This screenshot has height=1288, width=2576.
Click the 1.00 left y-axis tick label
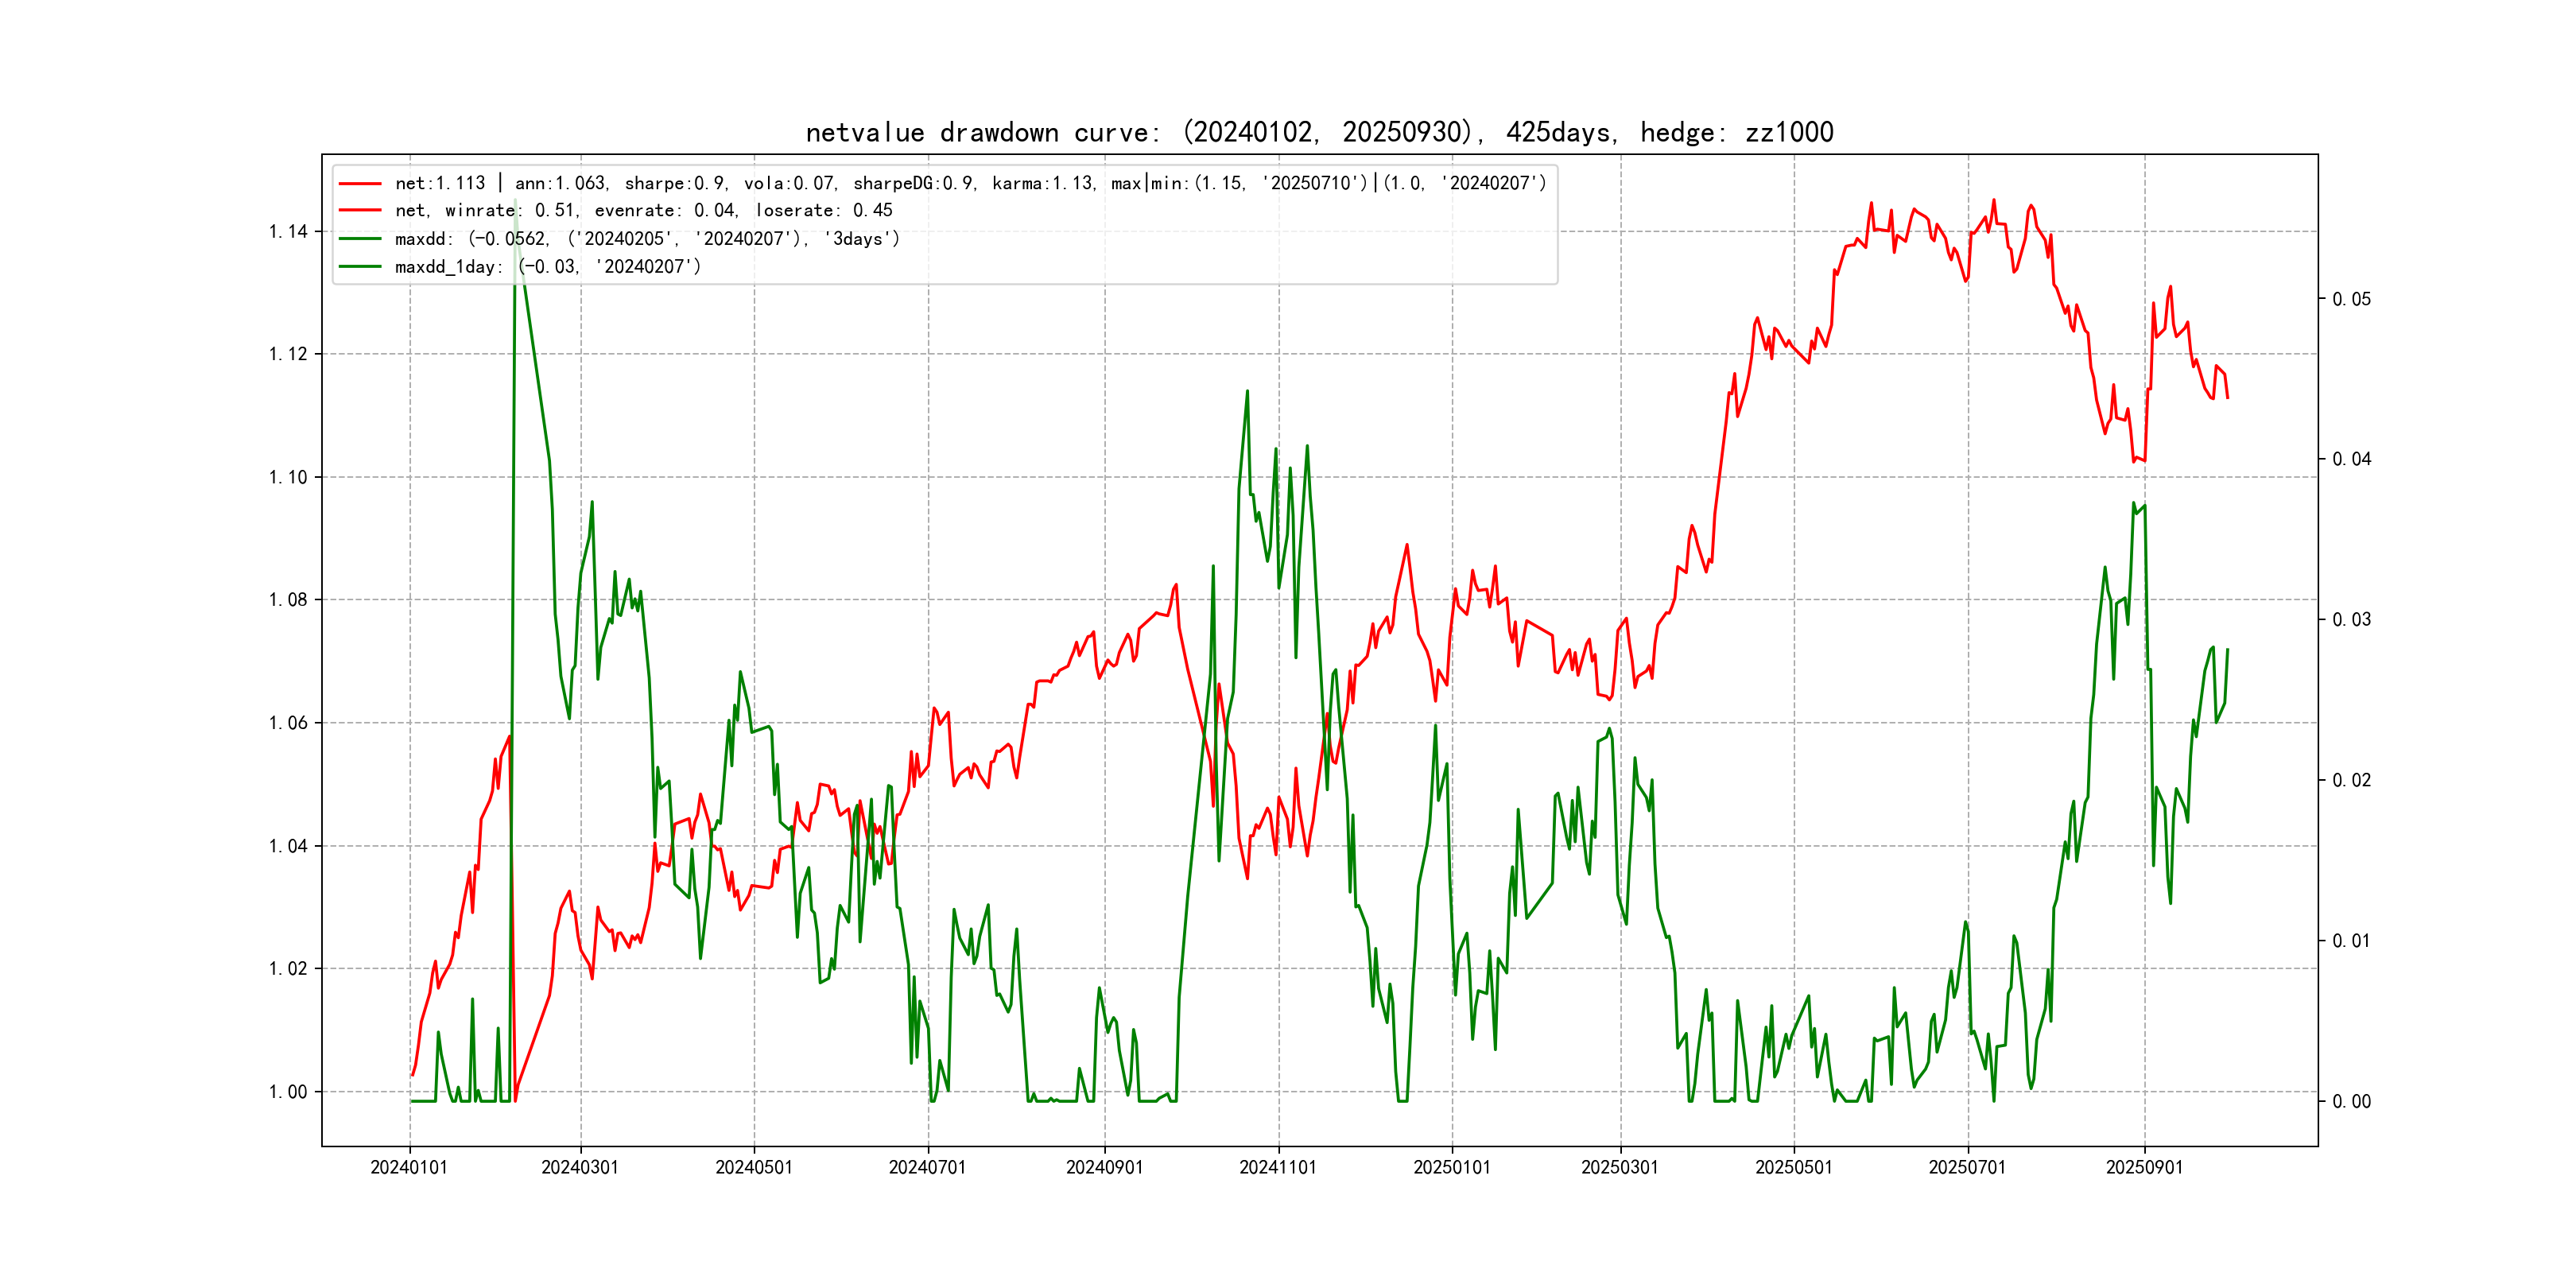coord(288,1091)
